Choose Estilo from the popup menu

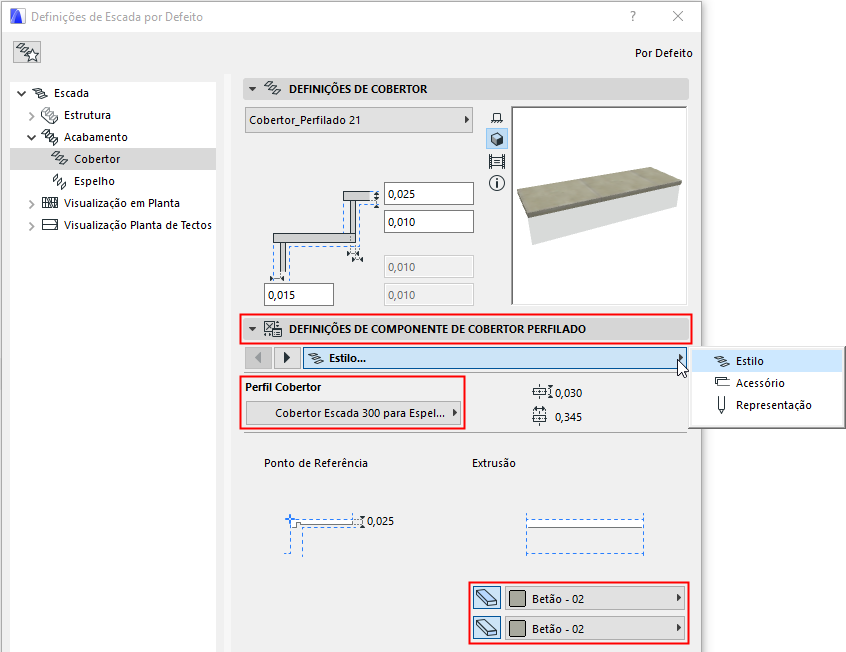pos(766,361)
